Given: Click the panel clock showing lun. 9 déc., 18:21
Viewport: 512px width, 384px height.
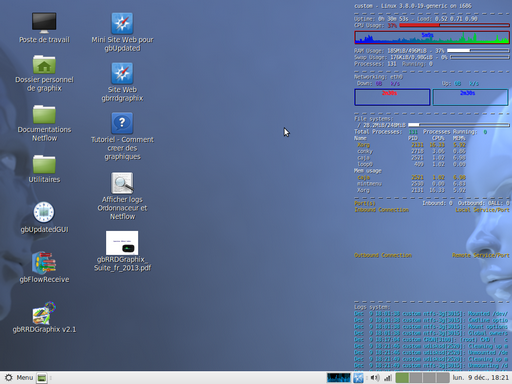Looking at the screenshot, I should coord(480,378).
